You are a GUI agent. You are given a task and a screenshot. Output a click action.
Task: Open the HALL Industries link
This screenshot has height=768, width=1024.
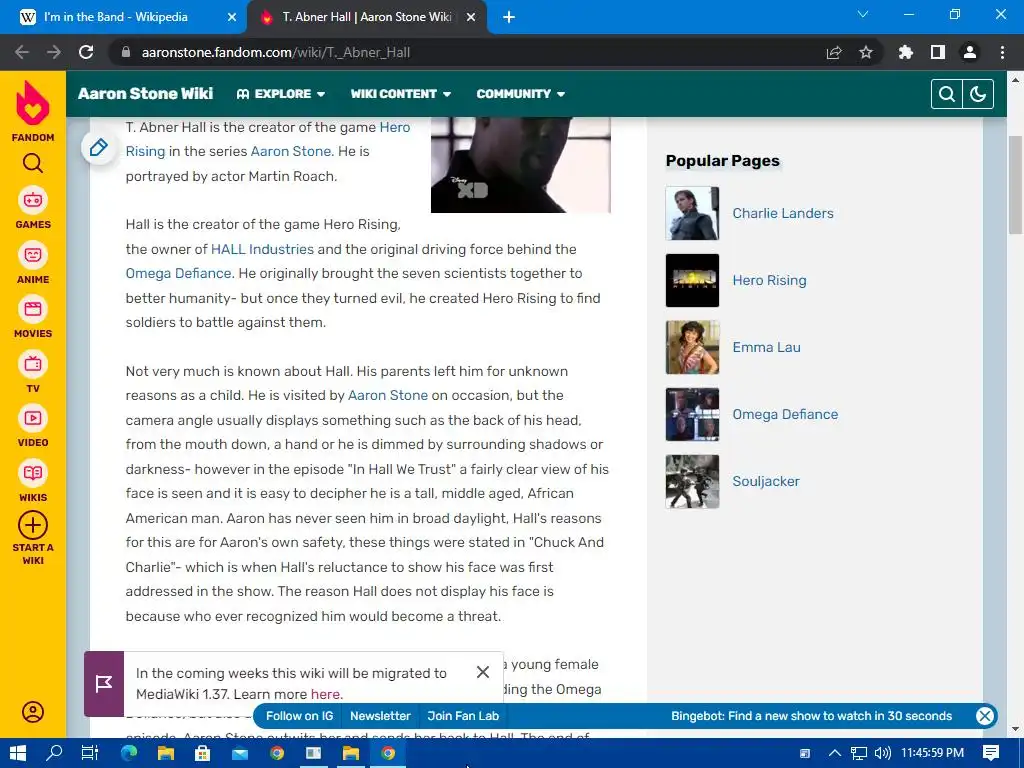(x=262, y=249)
